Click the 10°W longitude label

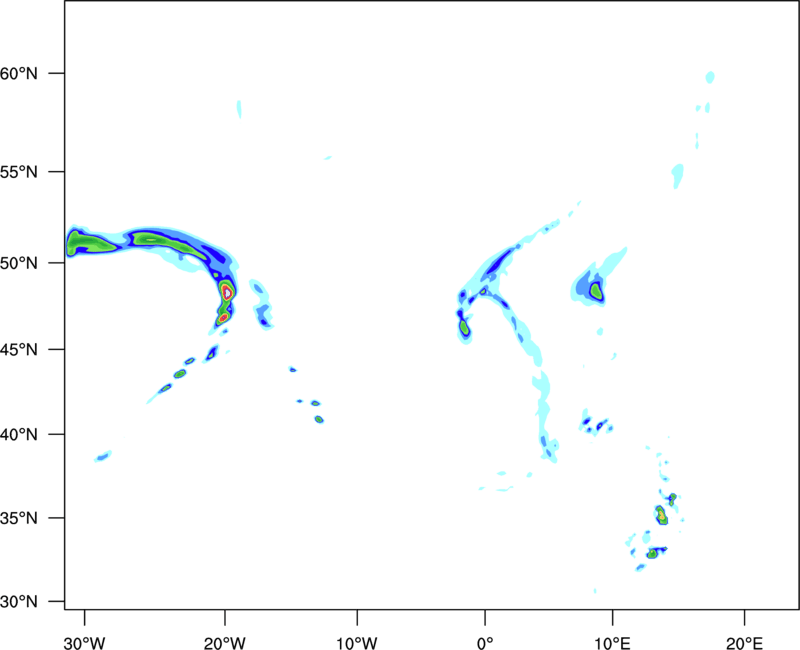pos(357,643)
